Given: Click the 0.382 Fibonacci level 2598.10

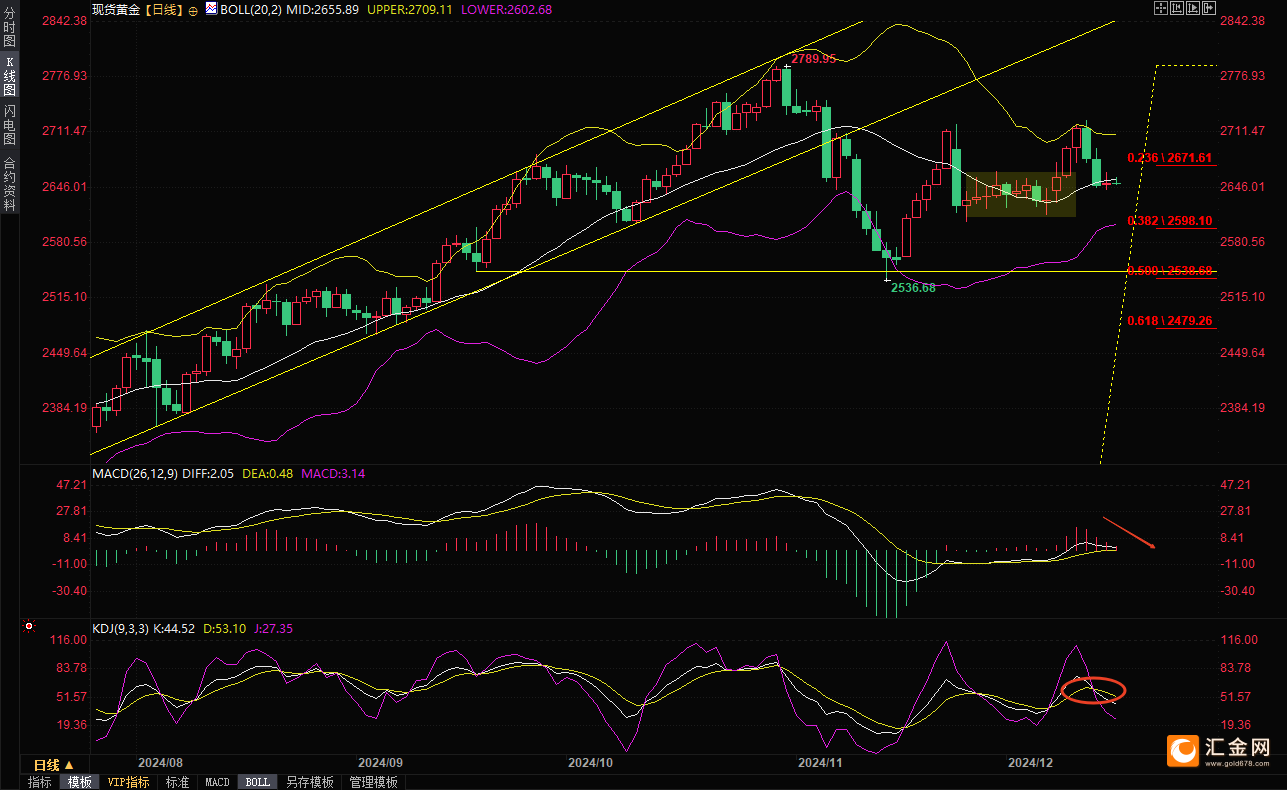Looking at the screenshot, I should [x=1169, y=221].
